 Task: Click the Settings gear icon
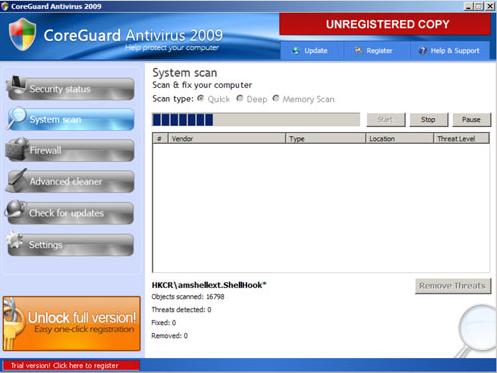click(x=15, y=240)
